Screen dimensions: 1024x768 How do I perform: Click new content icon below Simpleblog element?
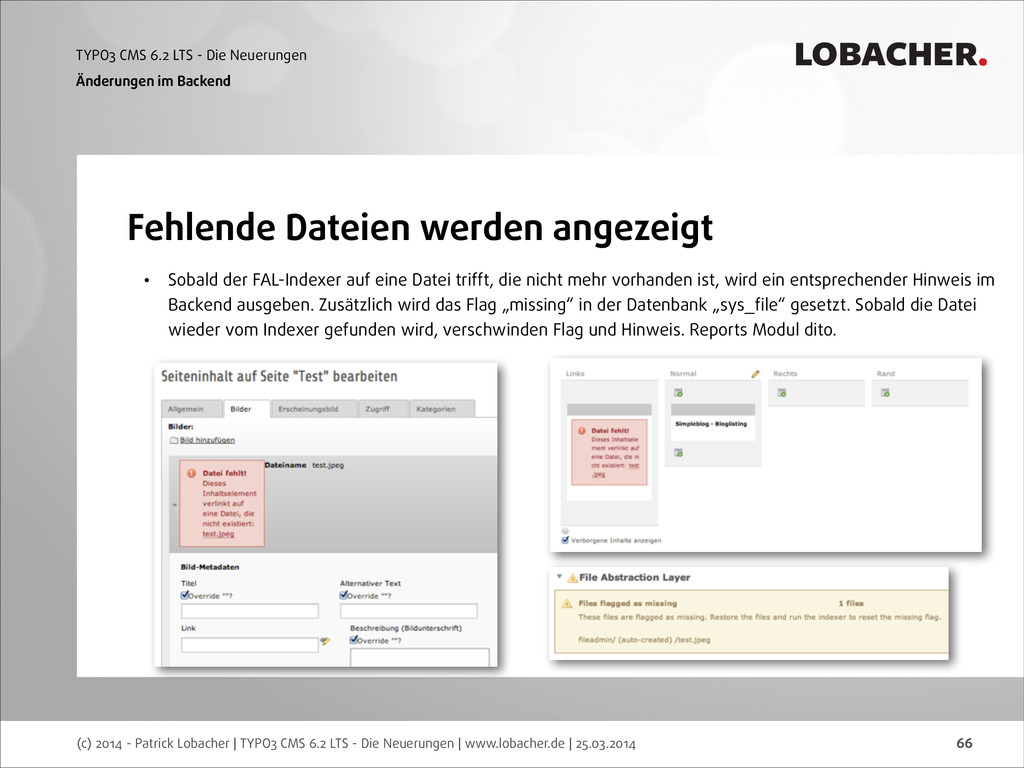pyautogui.click(x=679, y=452)
